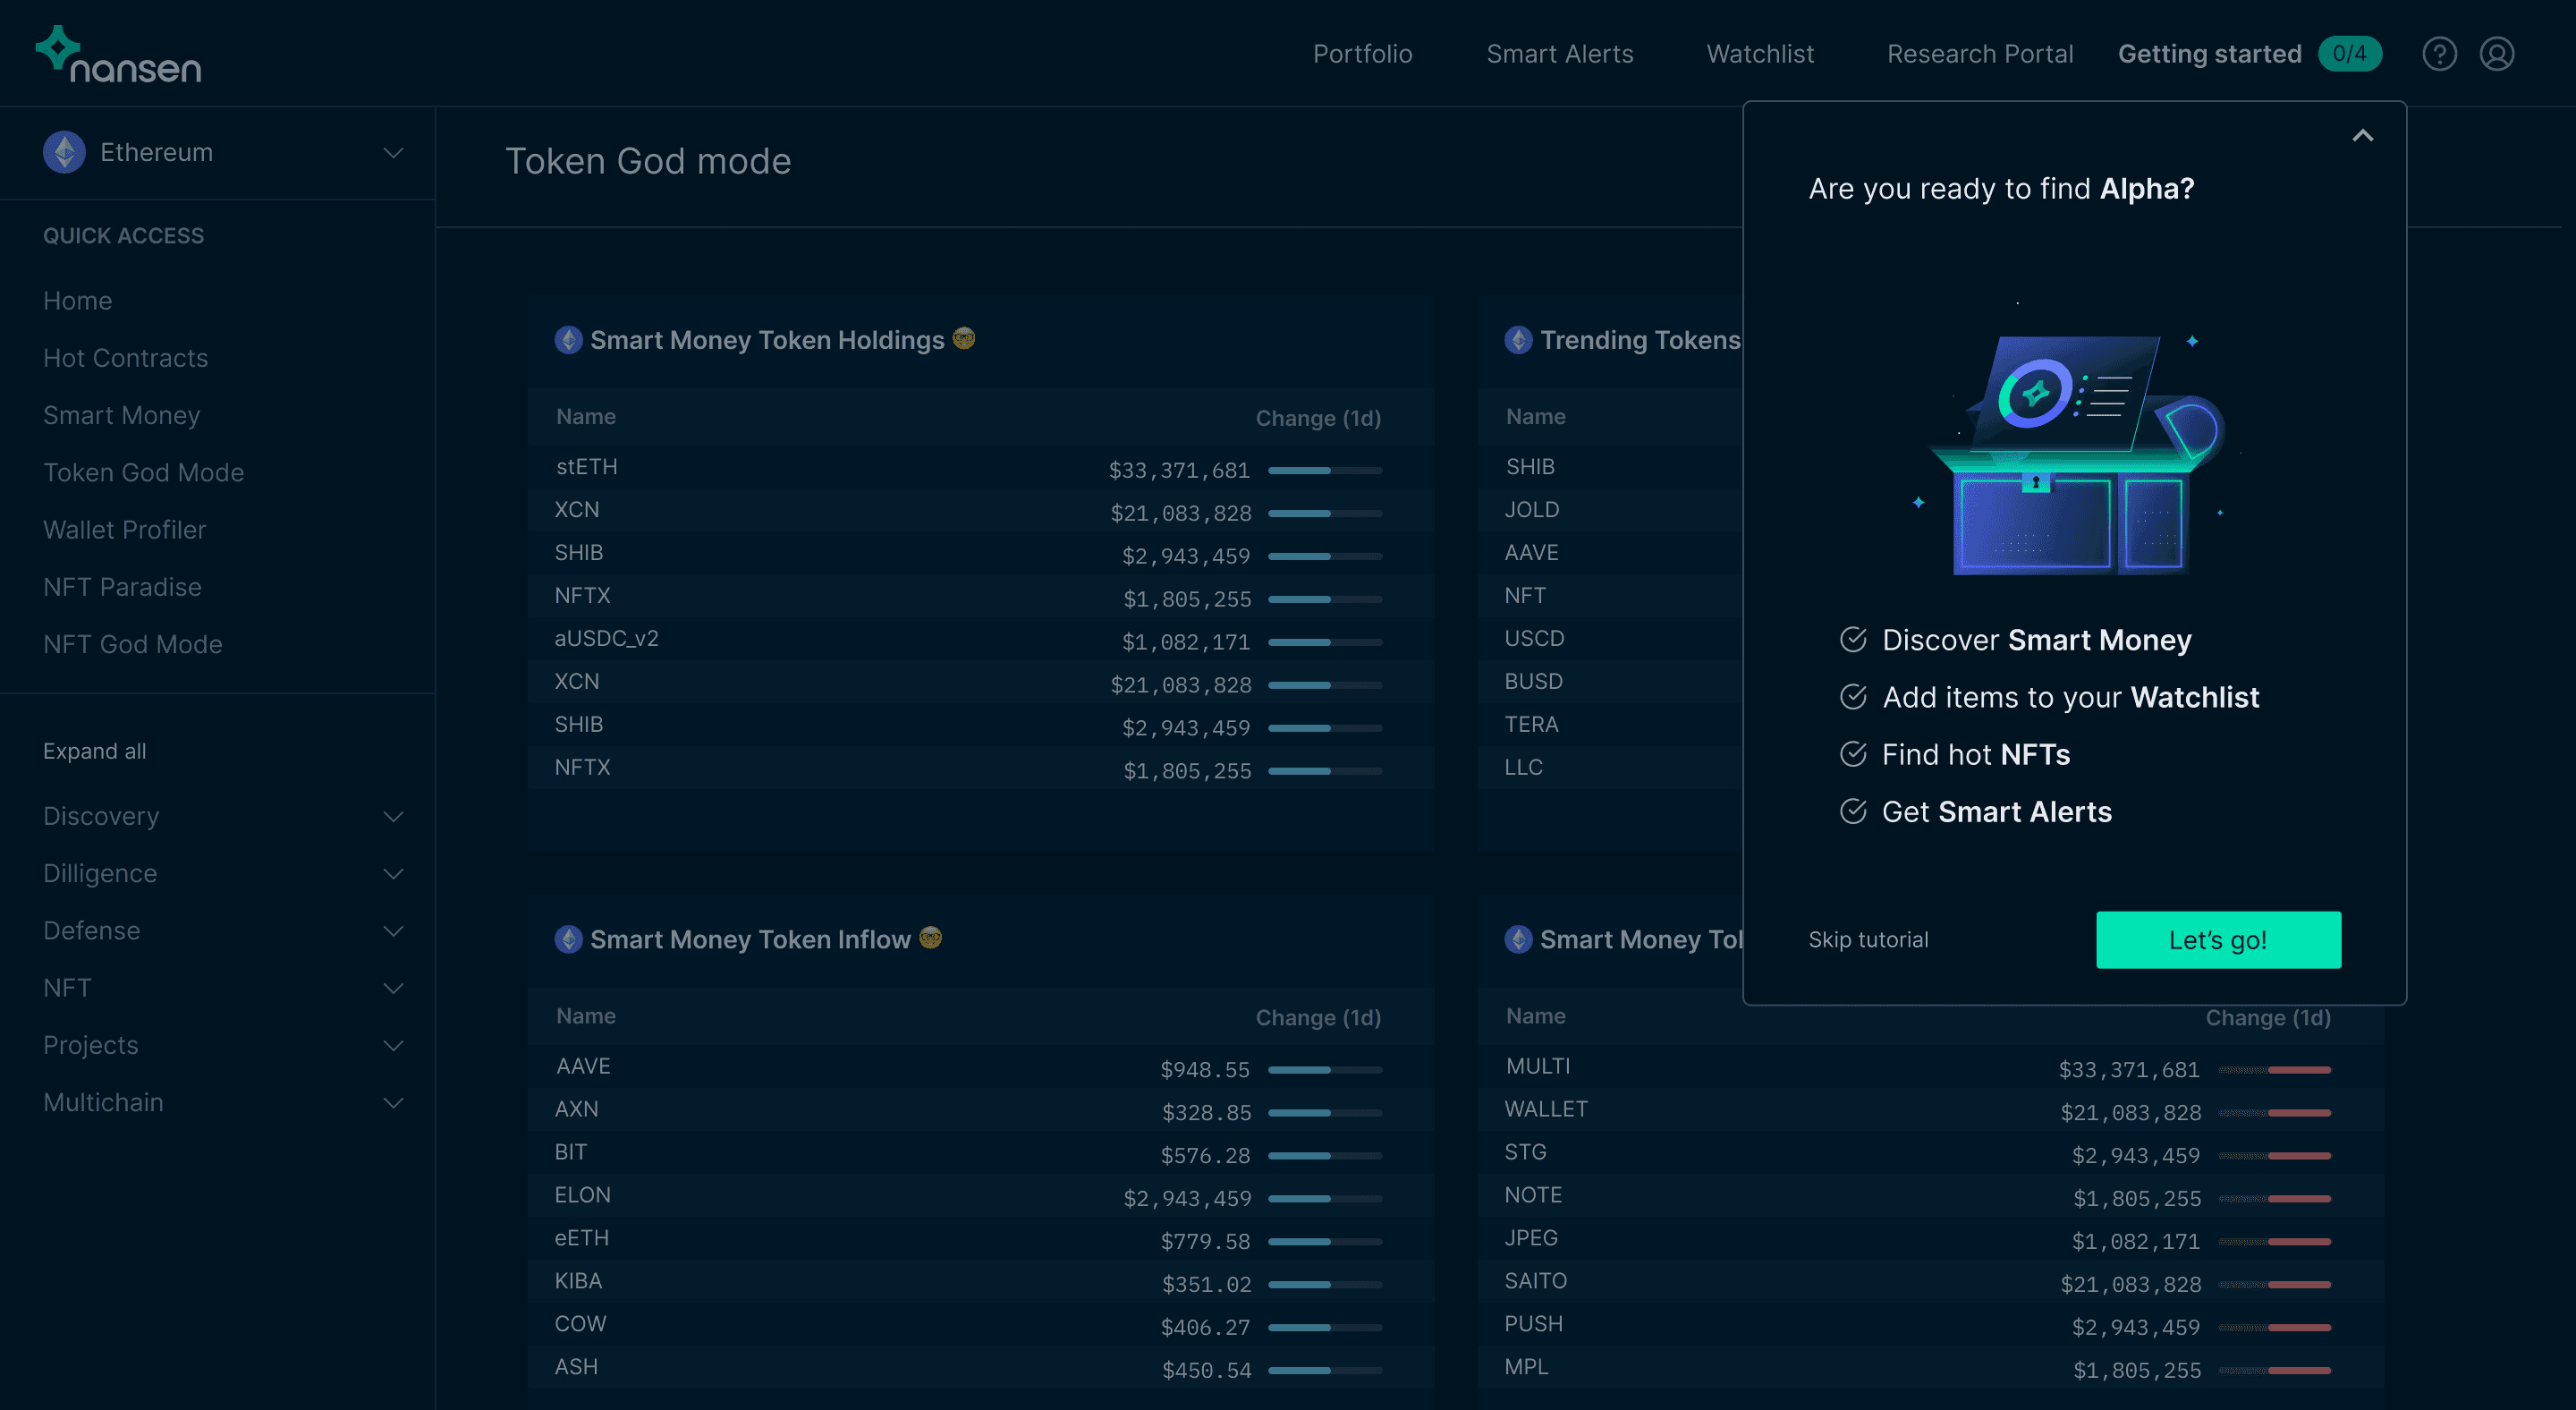
Task: Select the aUSDC_v2 row in Token Holdings
Action: tap(981, 640)
